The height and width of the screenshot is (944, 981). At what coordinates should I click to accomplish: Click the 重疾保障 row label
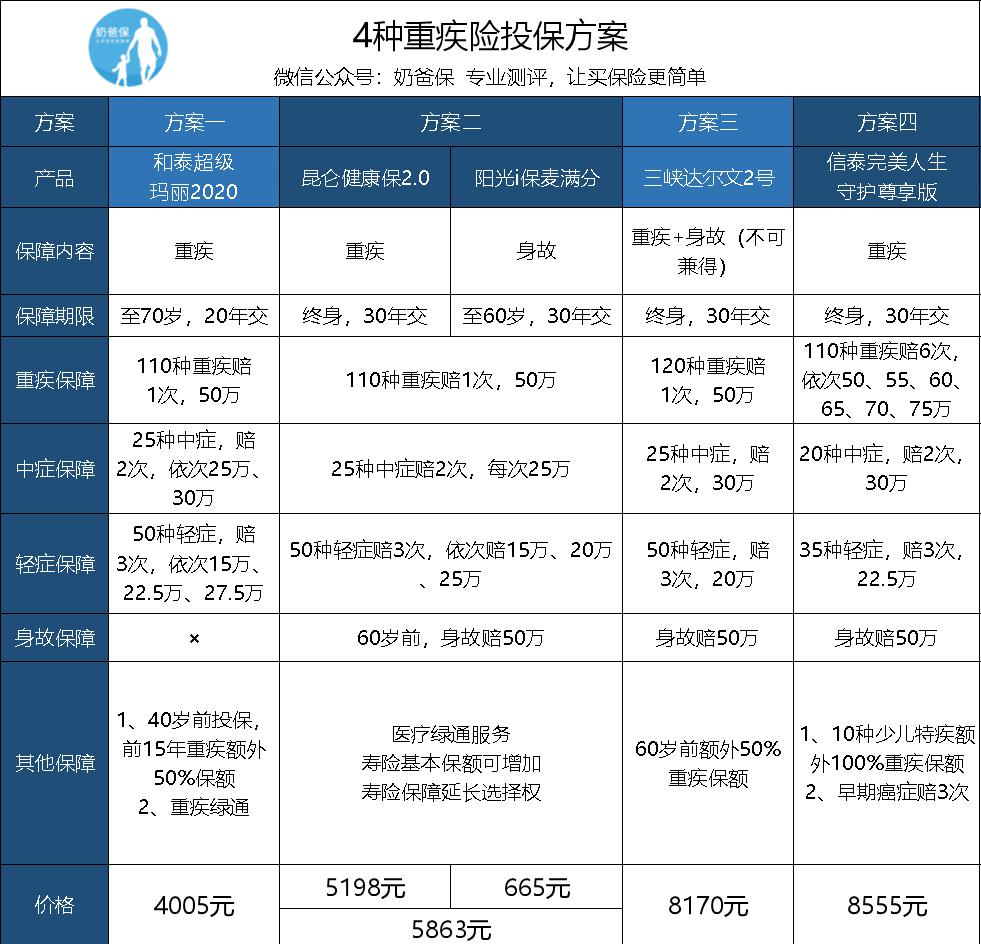[54, 380]
